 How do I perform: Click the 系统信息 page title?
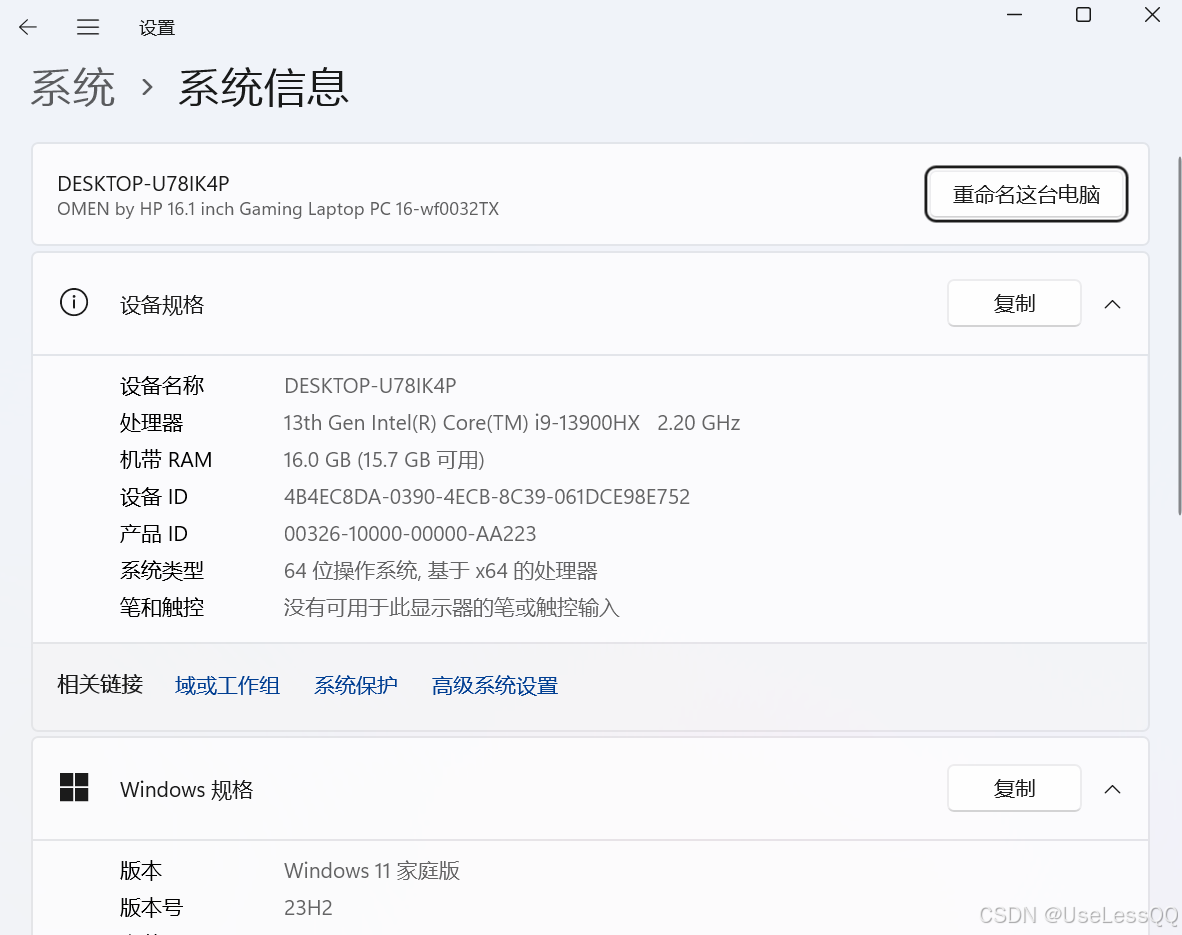263,87
